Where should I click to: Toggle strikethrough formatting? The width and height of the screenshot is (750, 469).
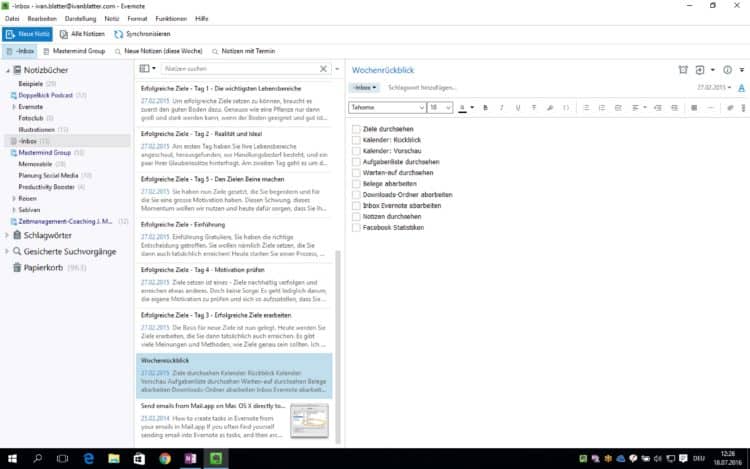coord(534,108)
